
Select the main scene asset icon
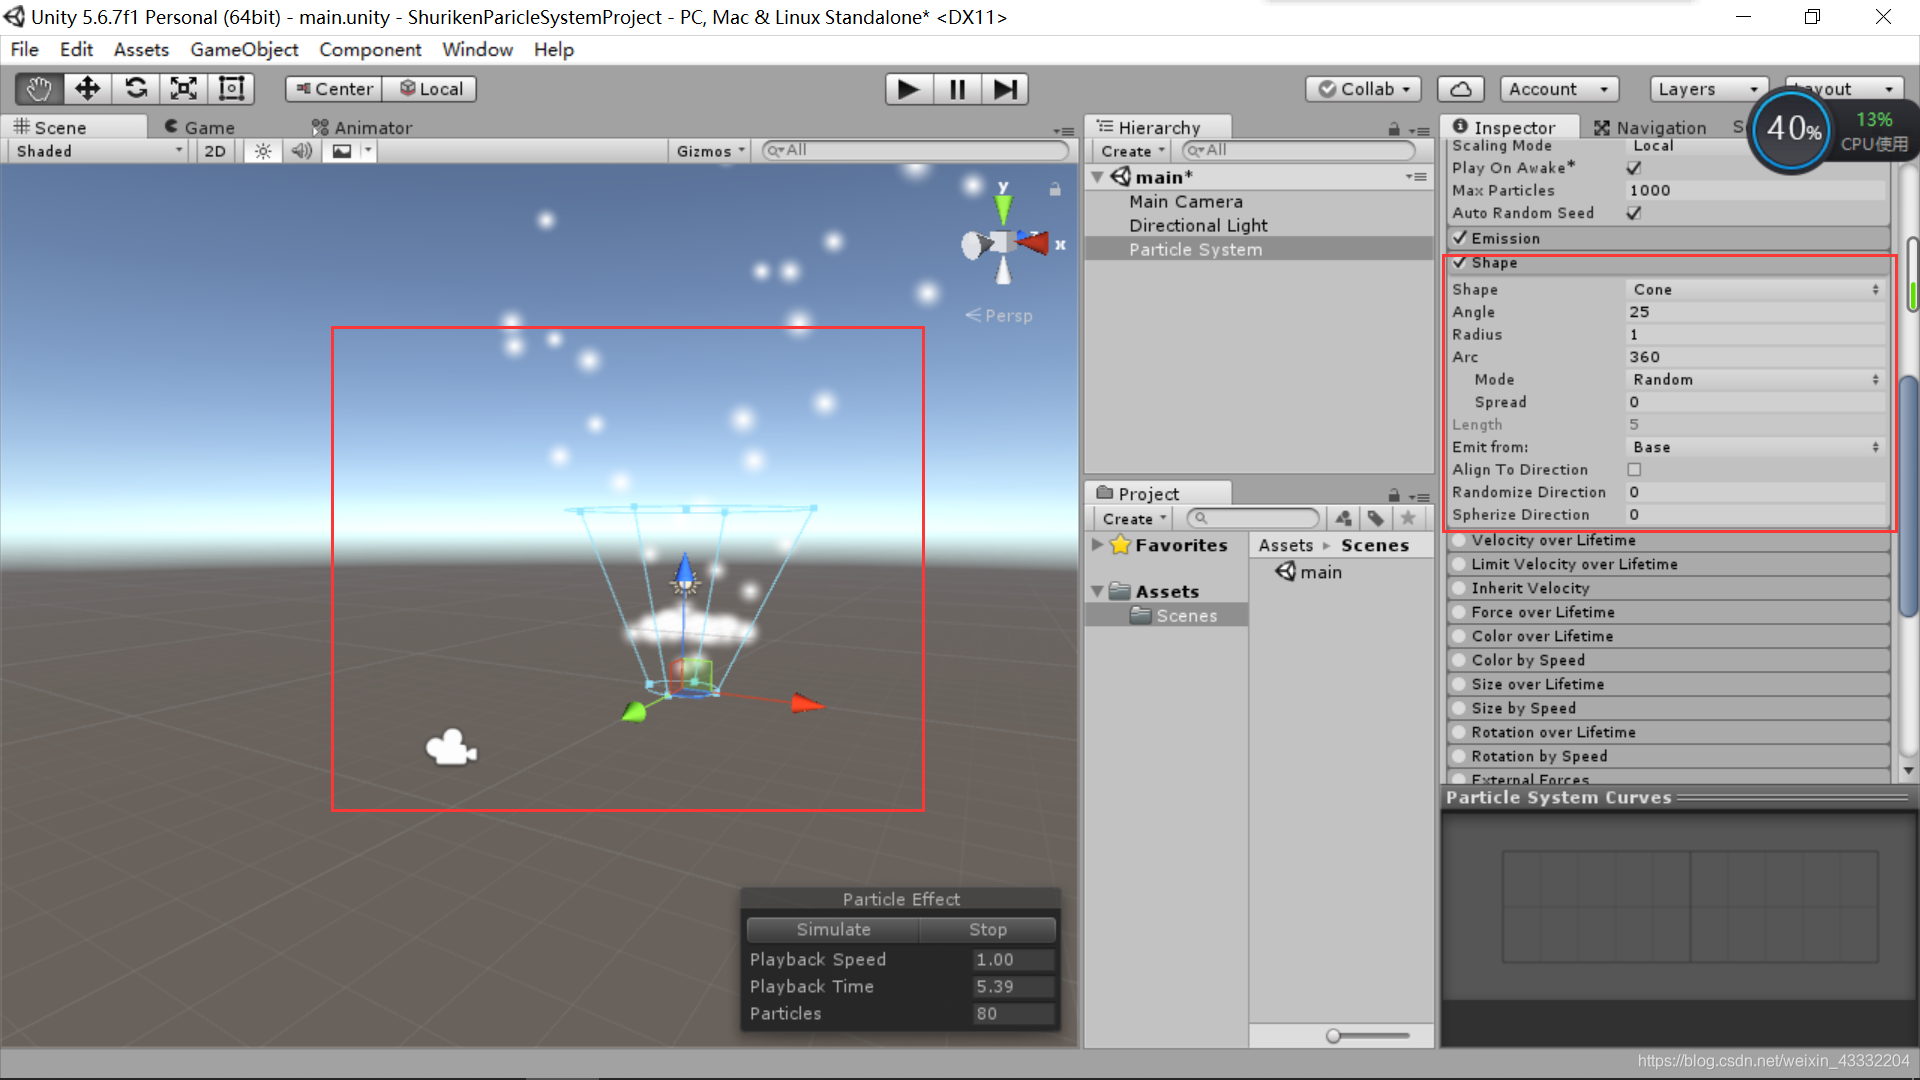pos(1285,572)
